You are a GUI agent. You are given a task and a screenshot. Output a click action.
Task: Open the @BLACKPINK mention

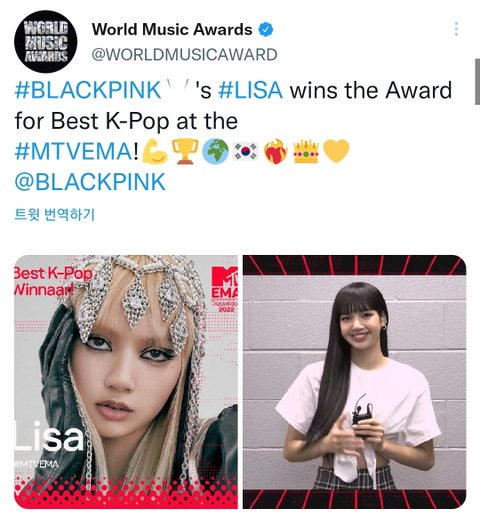click(x=90, y=182)
